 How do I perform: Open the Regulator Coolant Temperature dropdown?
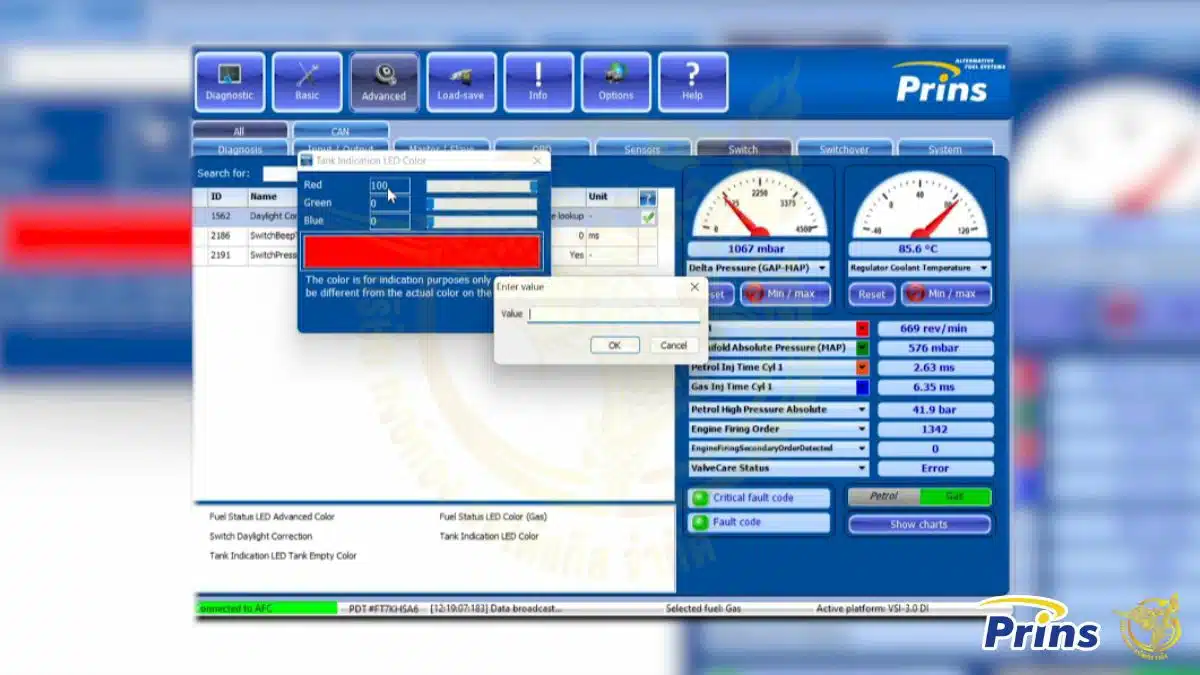coord(919,268)
